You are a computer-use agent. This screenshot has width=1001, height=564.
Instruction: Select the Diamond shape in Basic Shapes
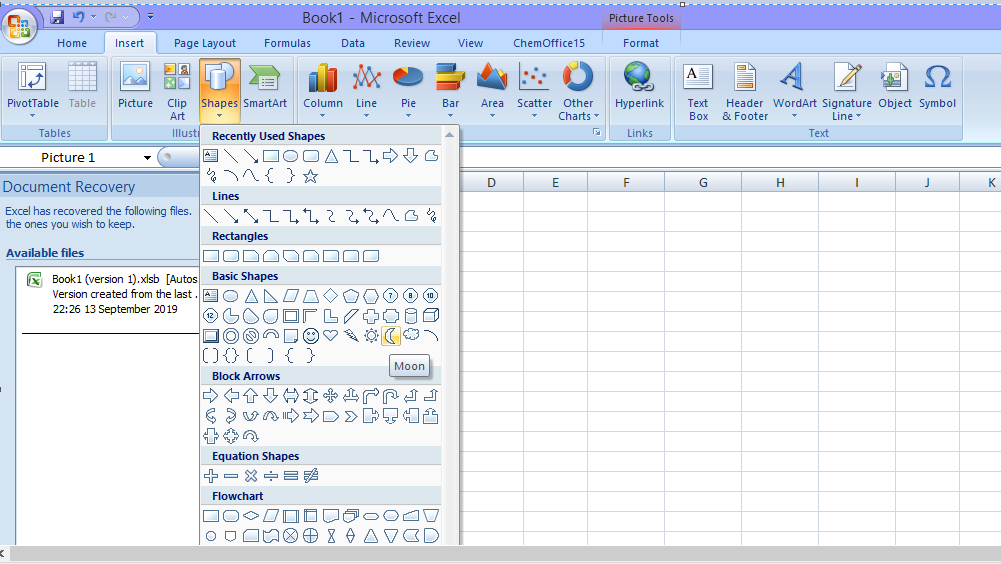tap(331, 296)
